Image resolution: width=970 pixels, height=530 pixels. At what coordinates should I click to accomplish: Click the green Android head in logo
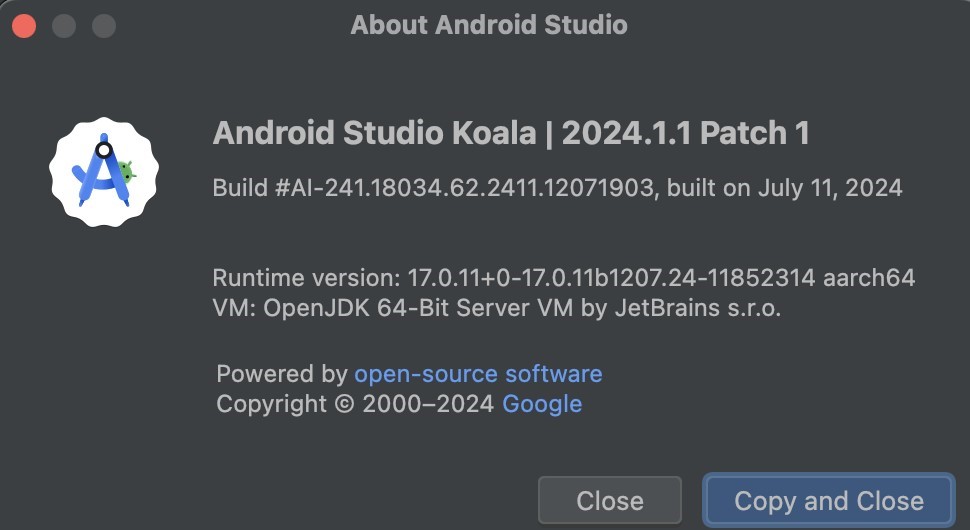coord(126,171)
